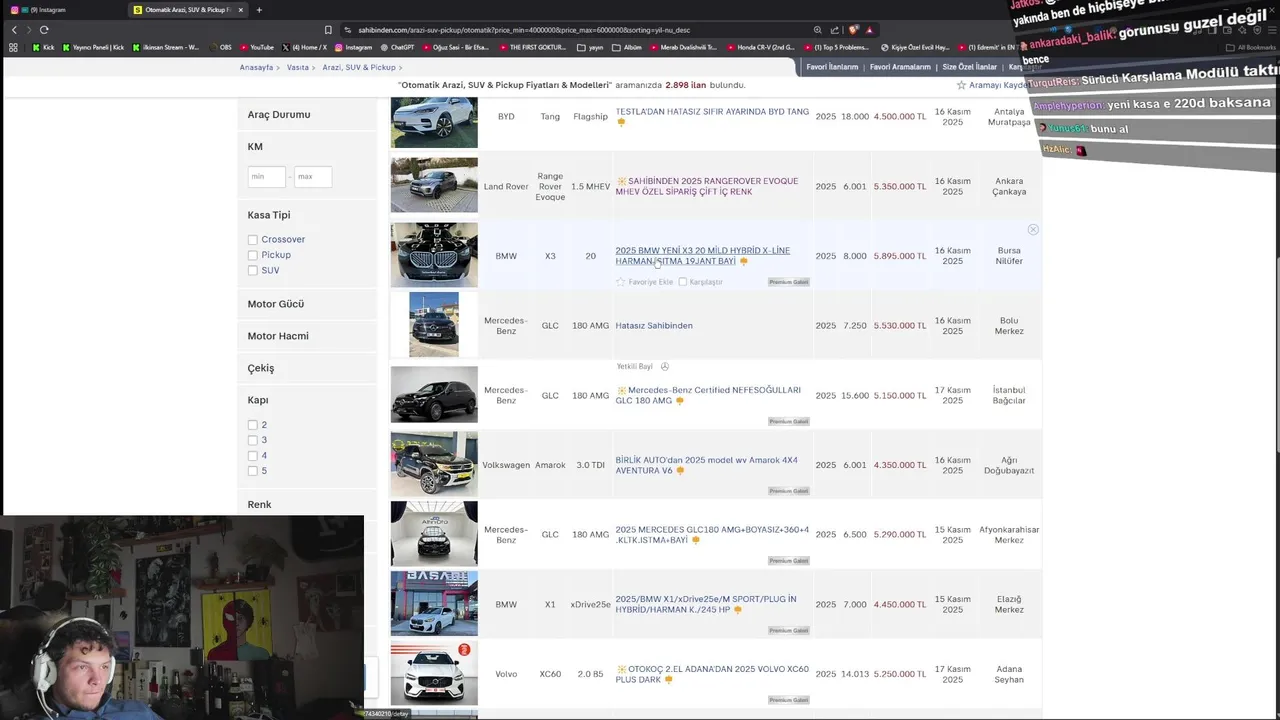Viewport: 1280px width, 720px height.
Task: Open the yayın bookmarks folder
Action: coord(591,47)
